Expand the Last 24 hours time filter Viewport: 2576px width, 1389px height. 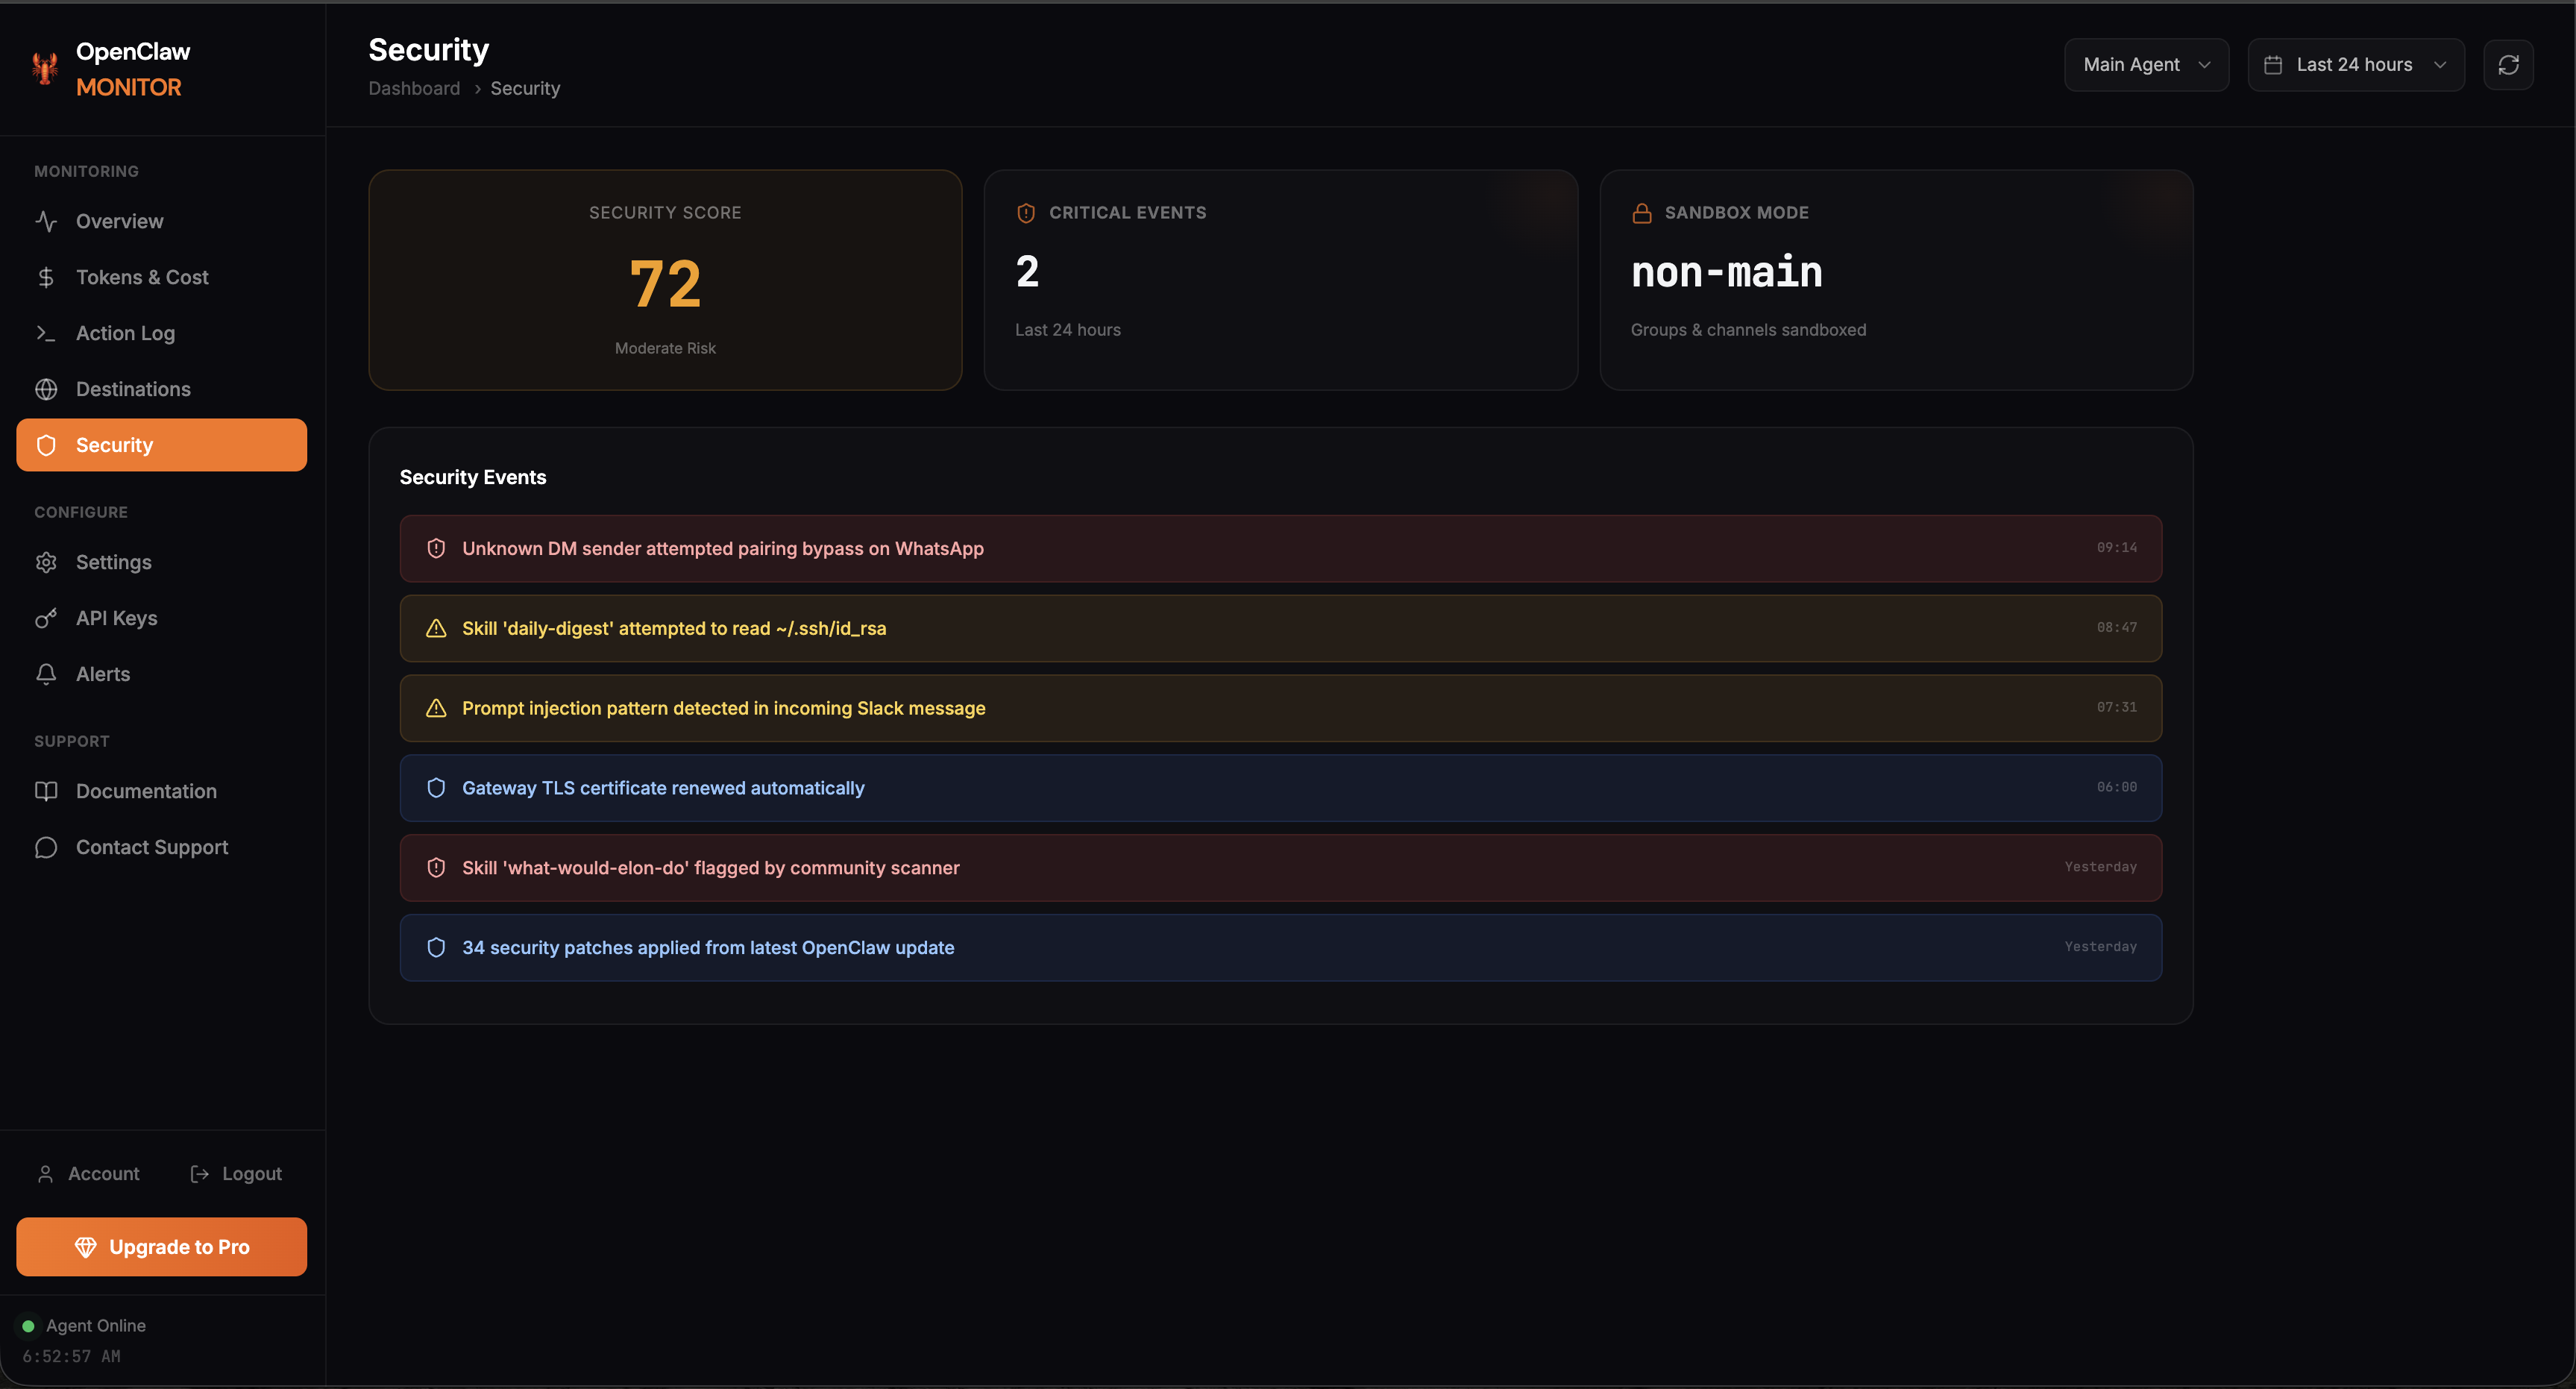pos(2356,64)
